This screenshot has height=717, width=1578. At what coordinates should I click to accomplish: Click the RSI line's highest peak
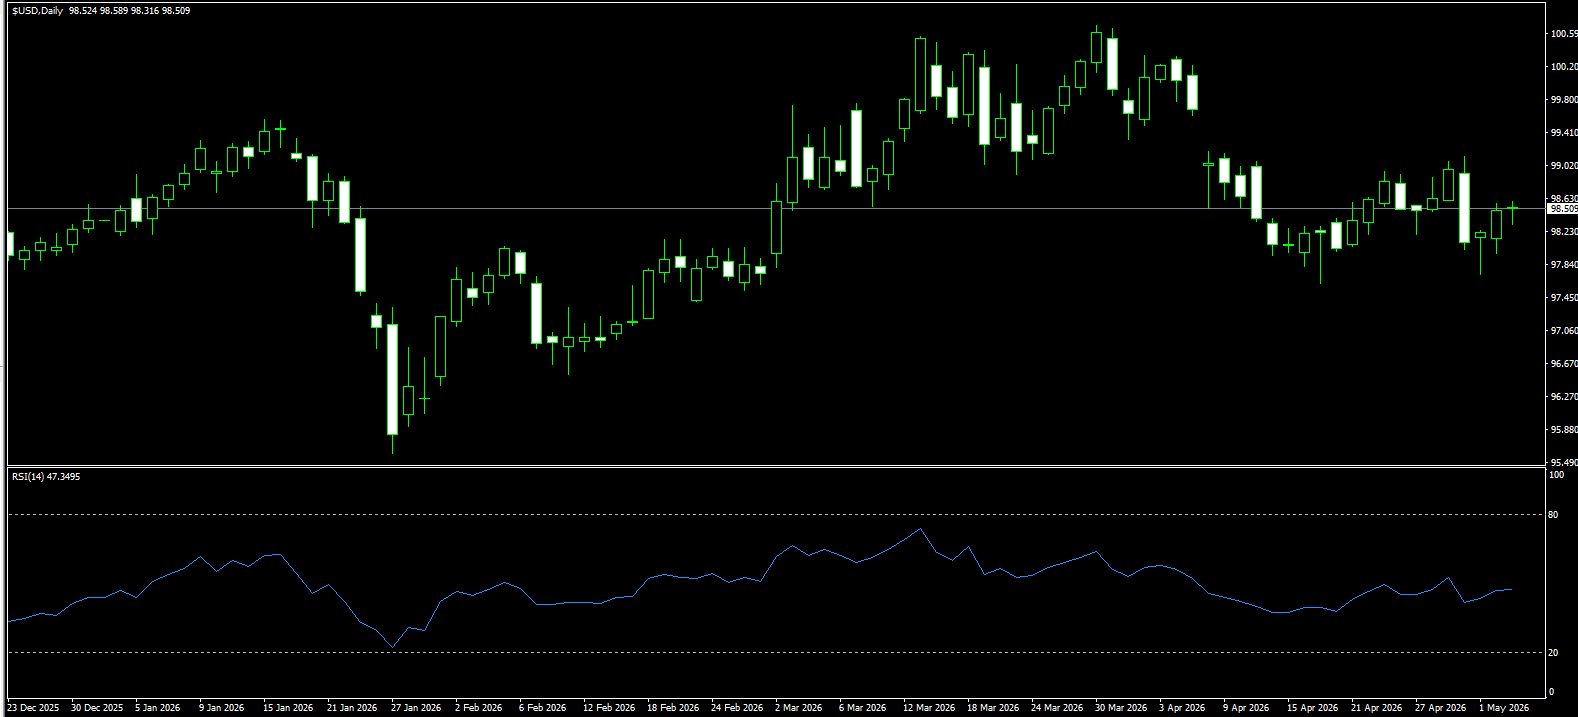[x=920, y=529]
